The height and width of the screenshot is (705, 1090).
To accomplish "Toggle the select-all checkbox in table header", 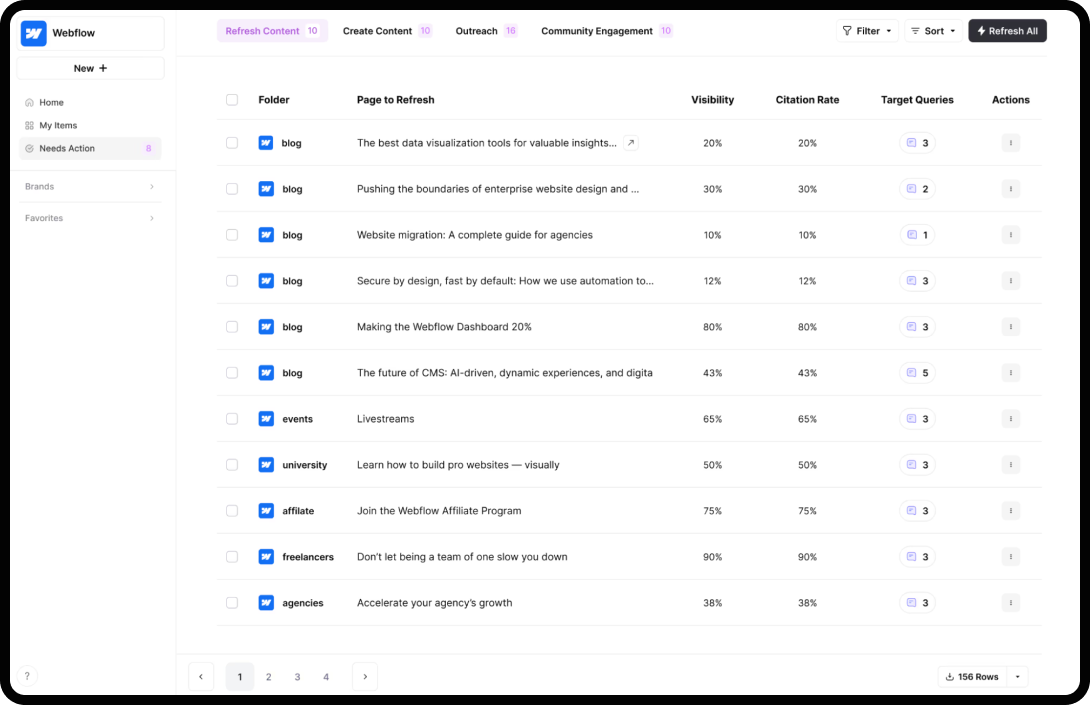I will click(232, 100).
